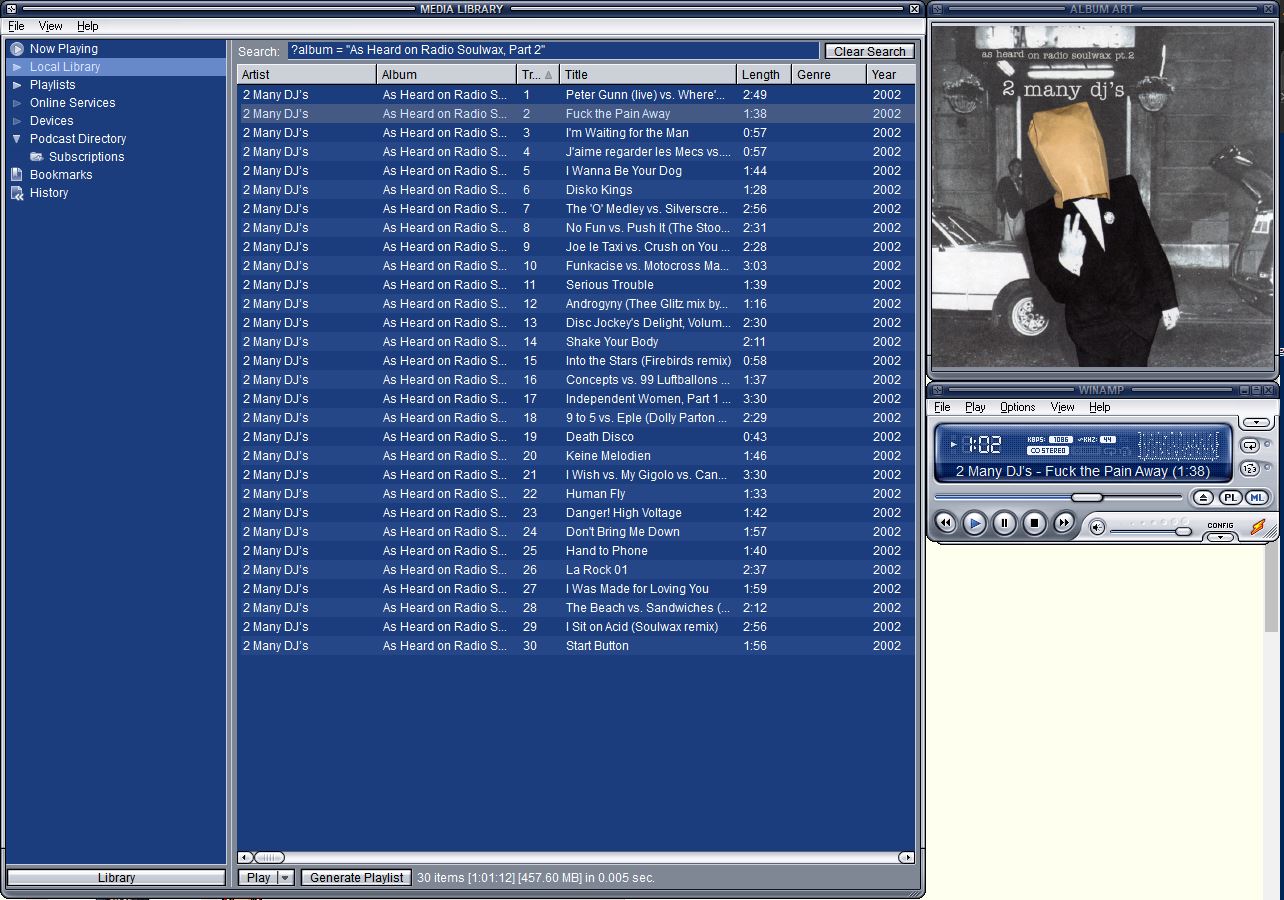Screen dimensions: 1284x900
Task: Click the Media Library window system menu icon
Action: [12, 9]
